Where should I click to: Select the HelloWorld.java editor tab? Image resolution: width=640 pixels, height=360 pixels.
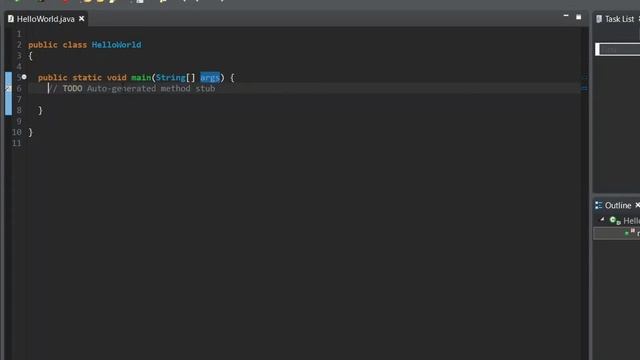46,19
